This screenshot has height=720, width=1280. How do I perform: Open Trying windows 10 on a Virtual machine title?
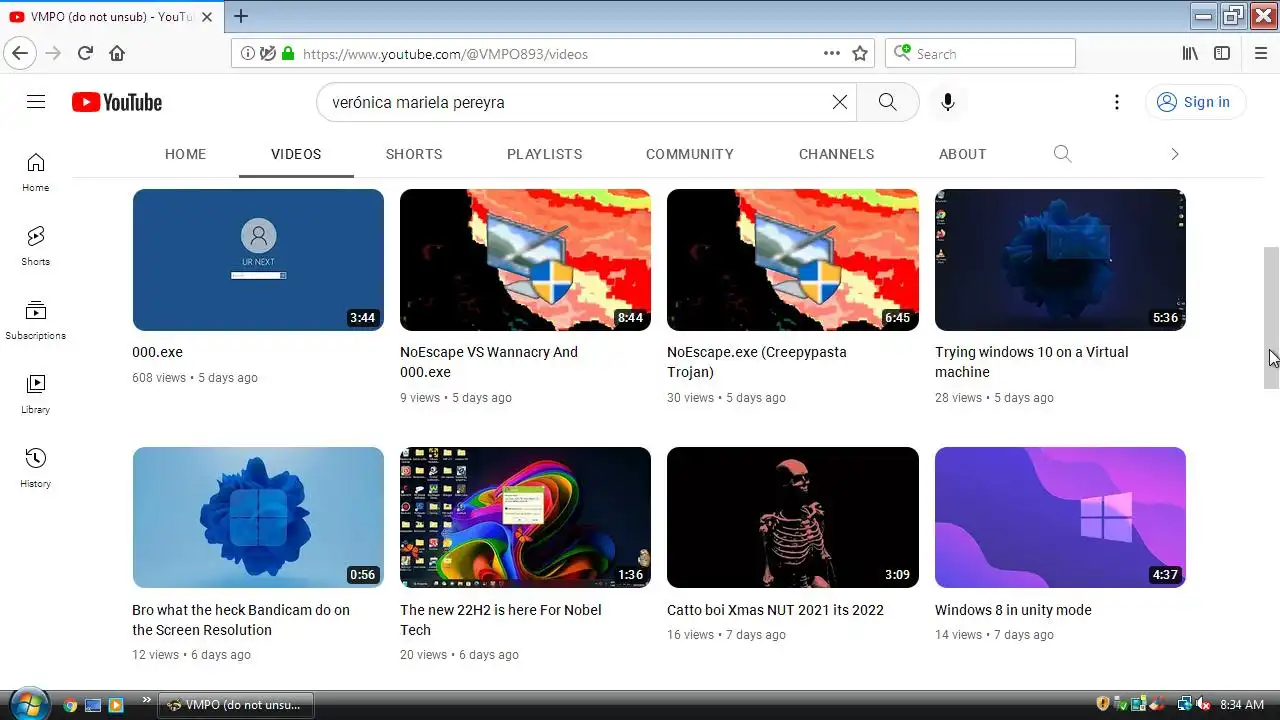1031,362
